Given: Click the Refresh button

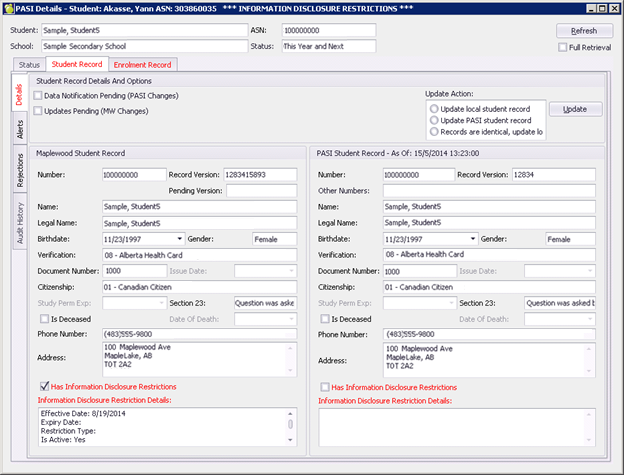Looking at the screenshot, I should (583, 31).
